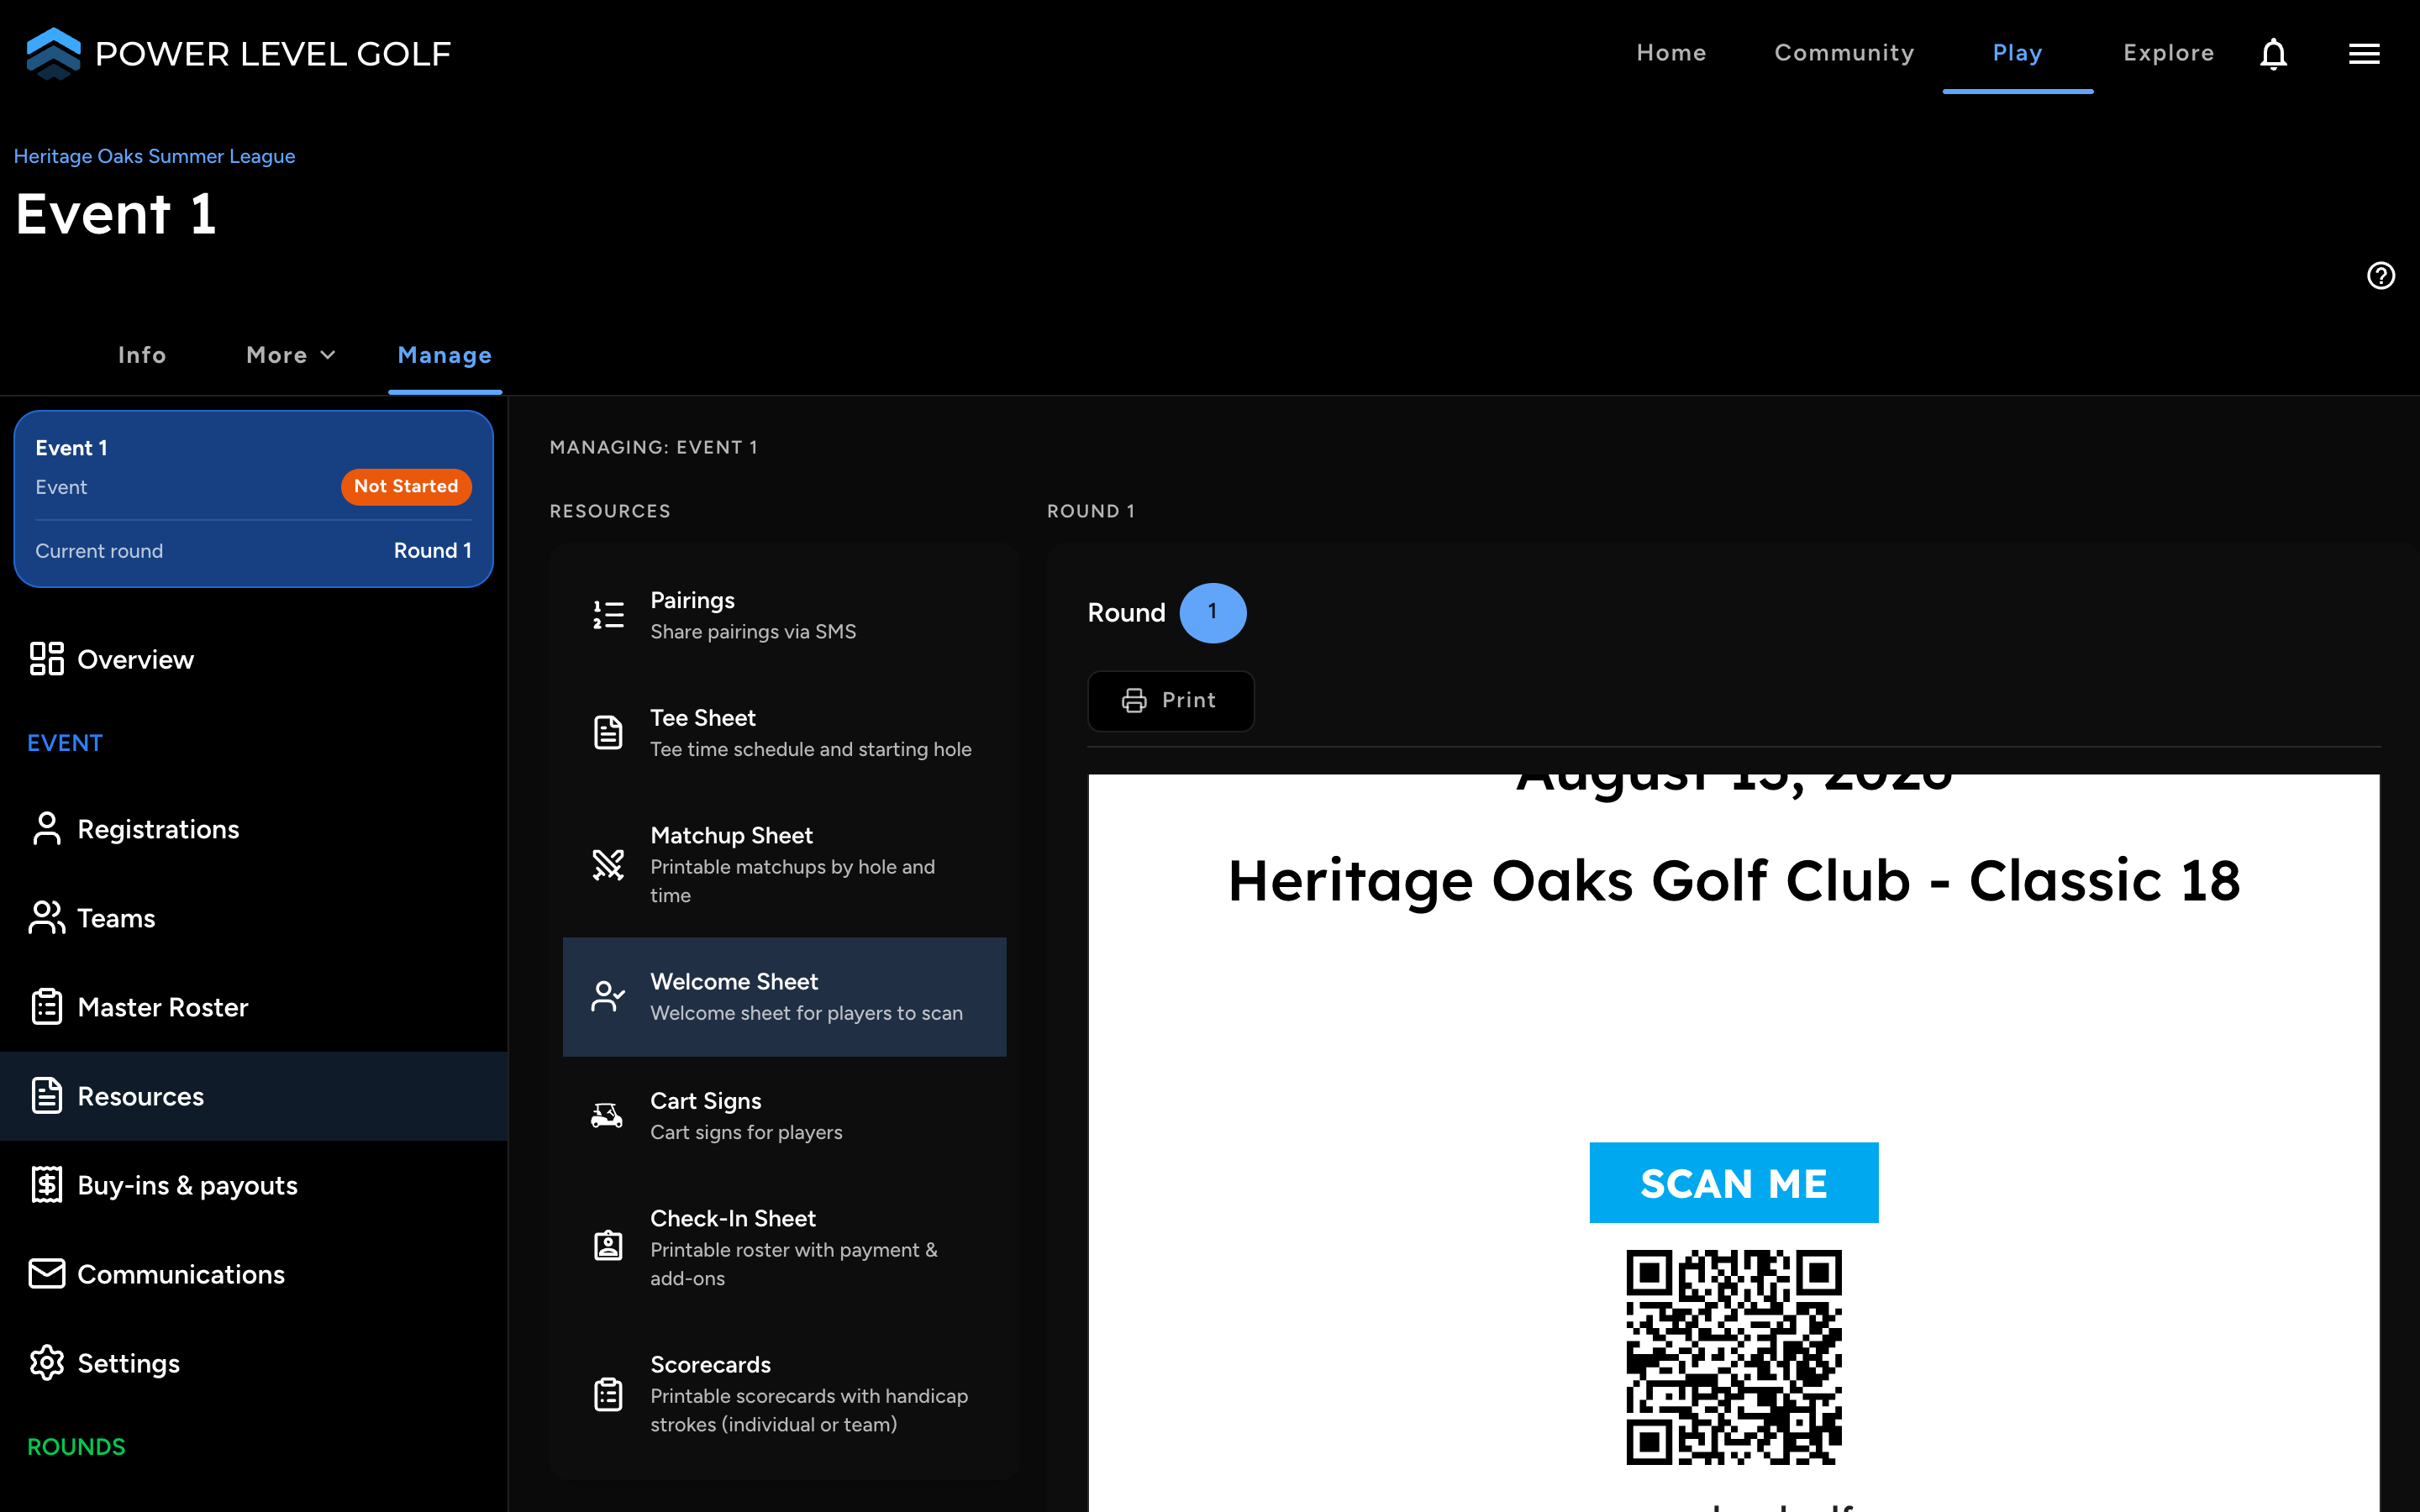
Task: Click the 'Share pairings via SMS' text
Action: tap(753, 631)
